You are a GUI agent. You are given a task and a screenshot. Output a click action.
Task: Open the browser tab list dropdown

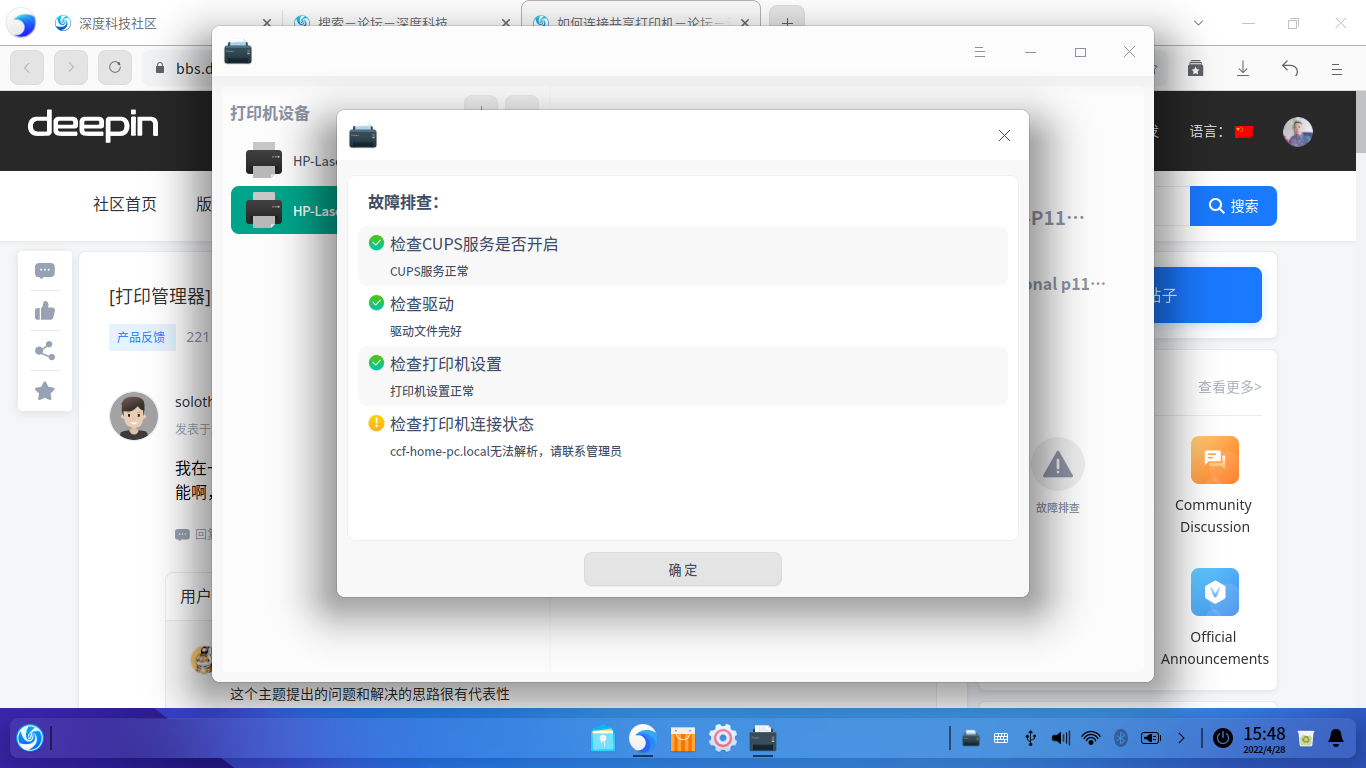pos(1196,21)
